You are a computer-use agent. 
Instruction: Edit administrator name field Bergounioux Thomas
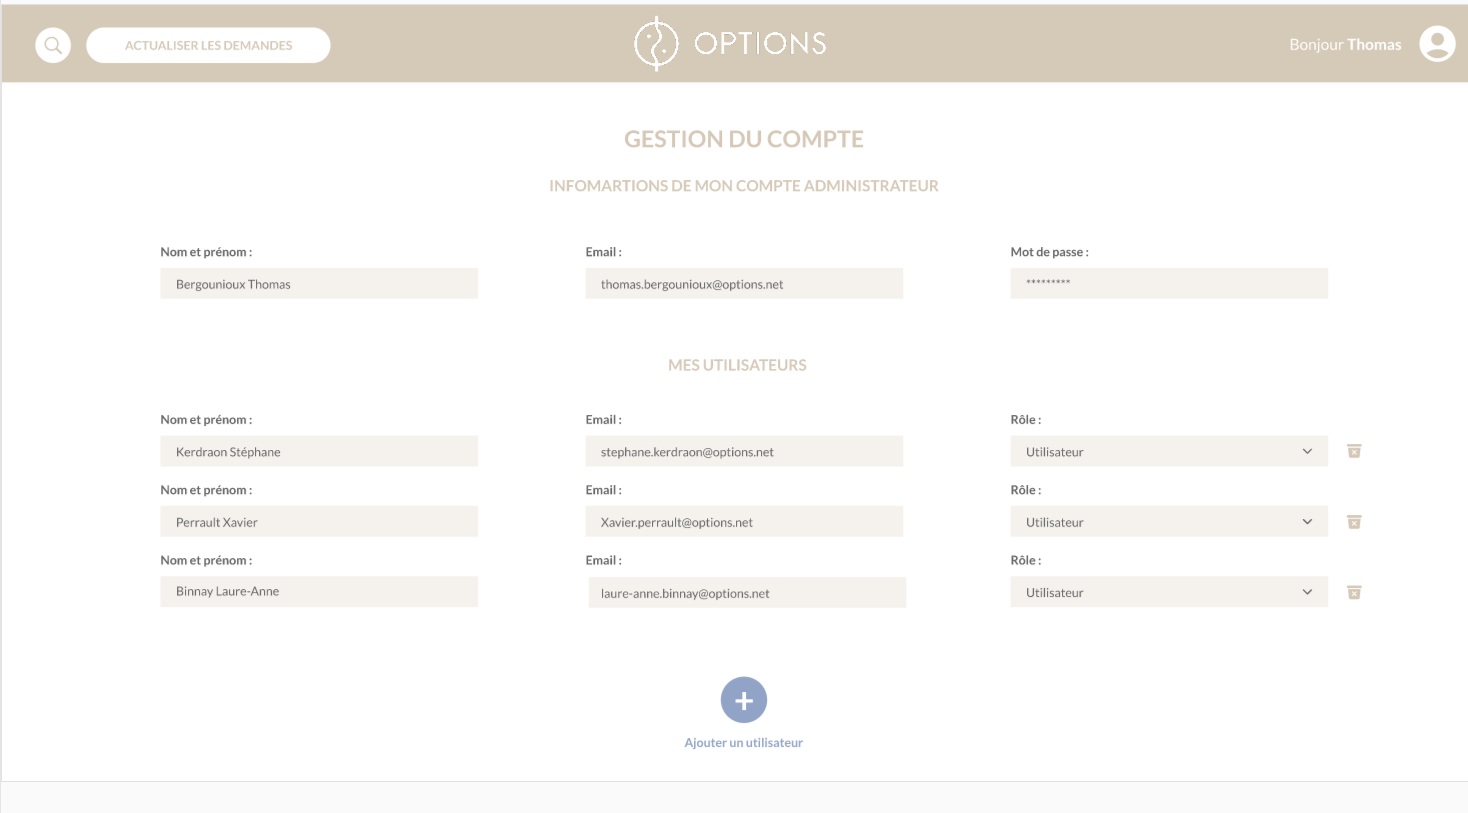(319, 284)
